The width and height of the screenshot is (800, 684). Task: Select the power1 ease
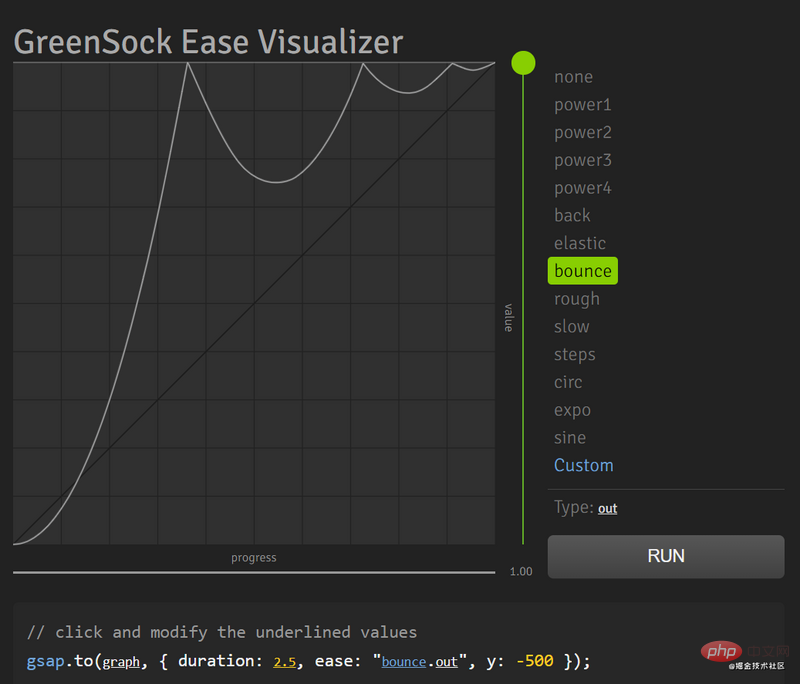pyautogui.click(x=583, y=105)
